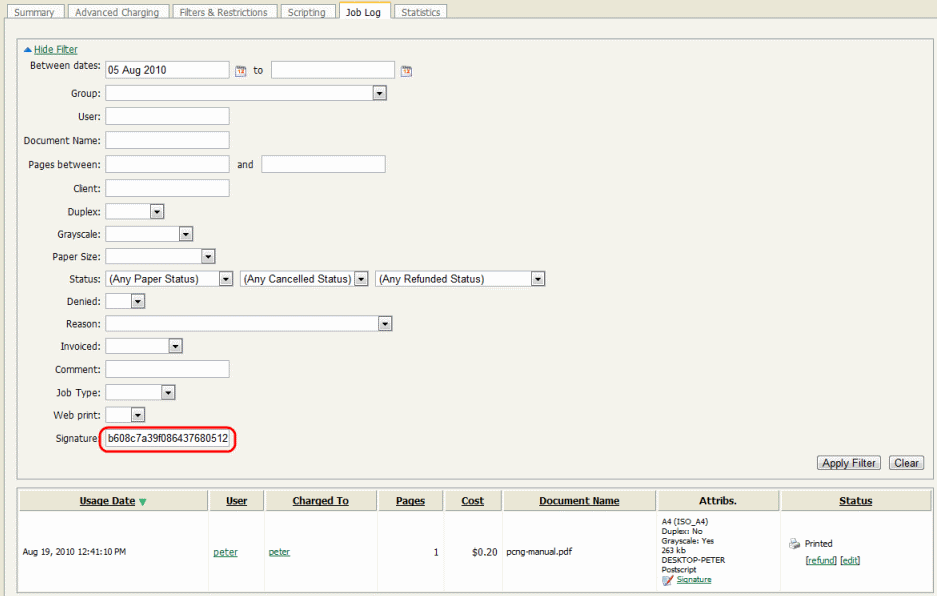The width and height of the screenshot is (937, 596).
Task: Open the peter link in Charged To column
Action: pos(279,552)
